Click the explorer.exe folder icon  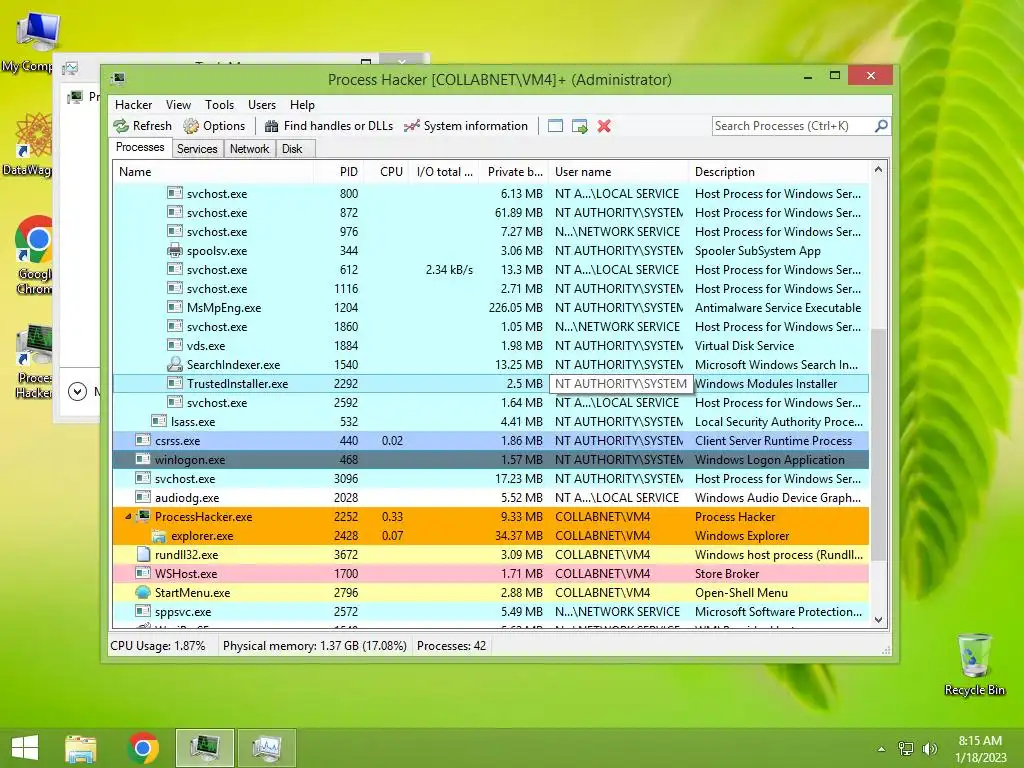159,536
